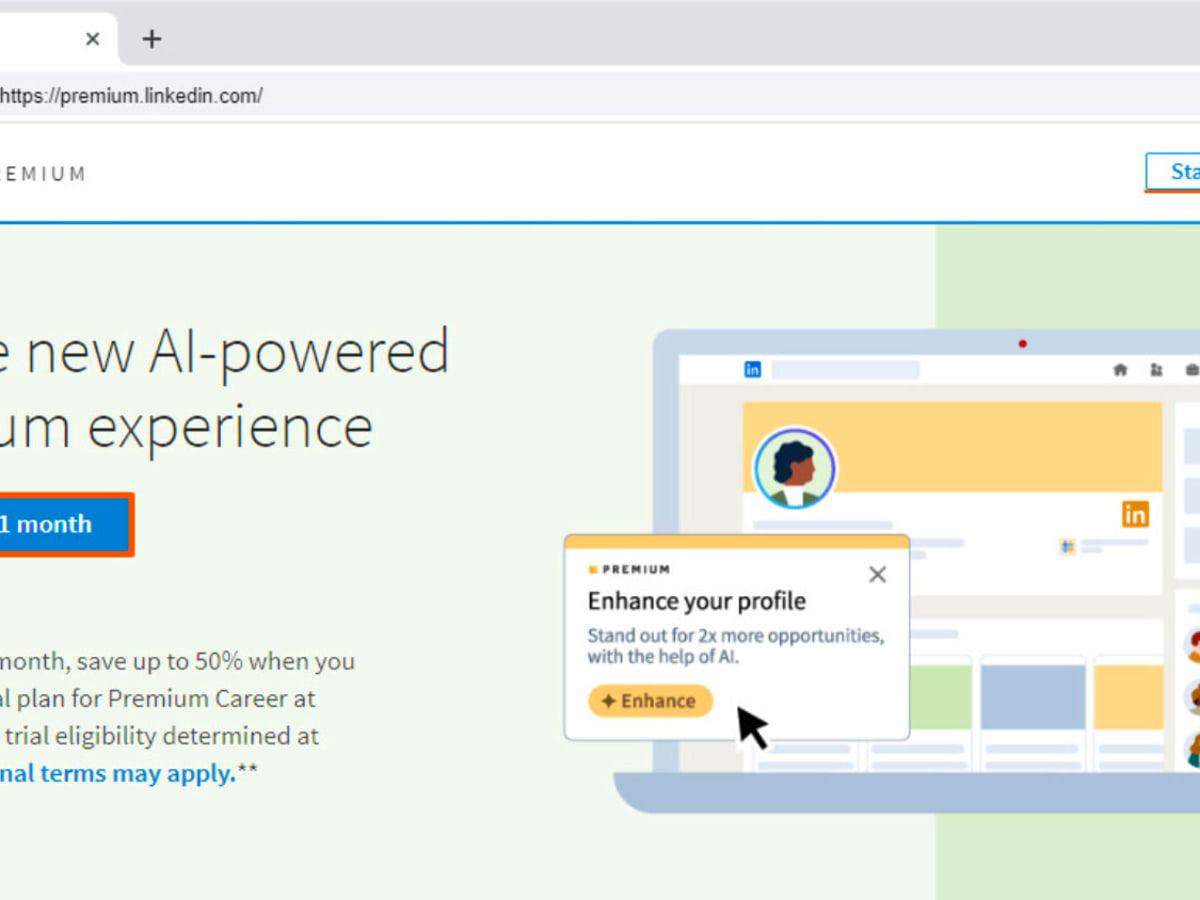Open a new browser tab
Screen dimensions: 1200x900
click(151, 39)
